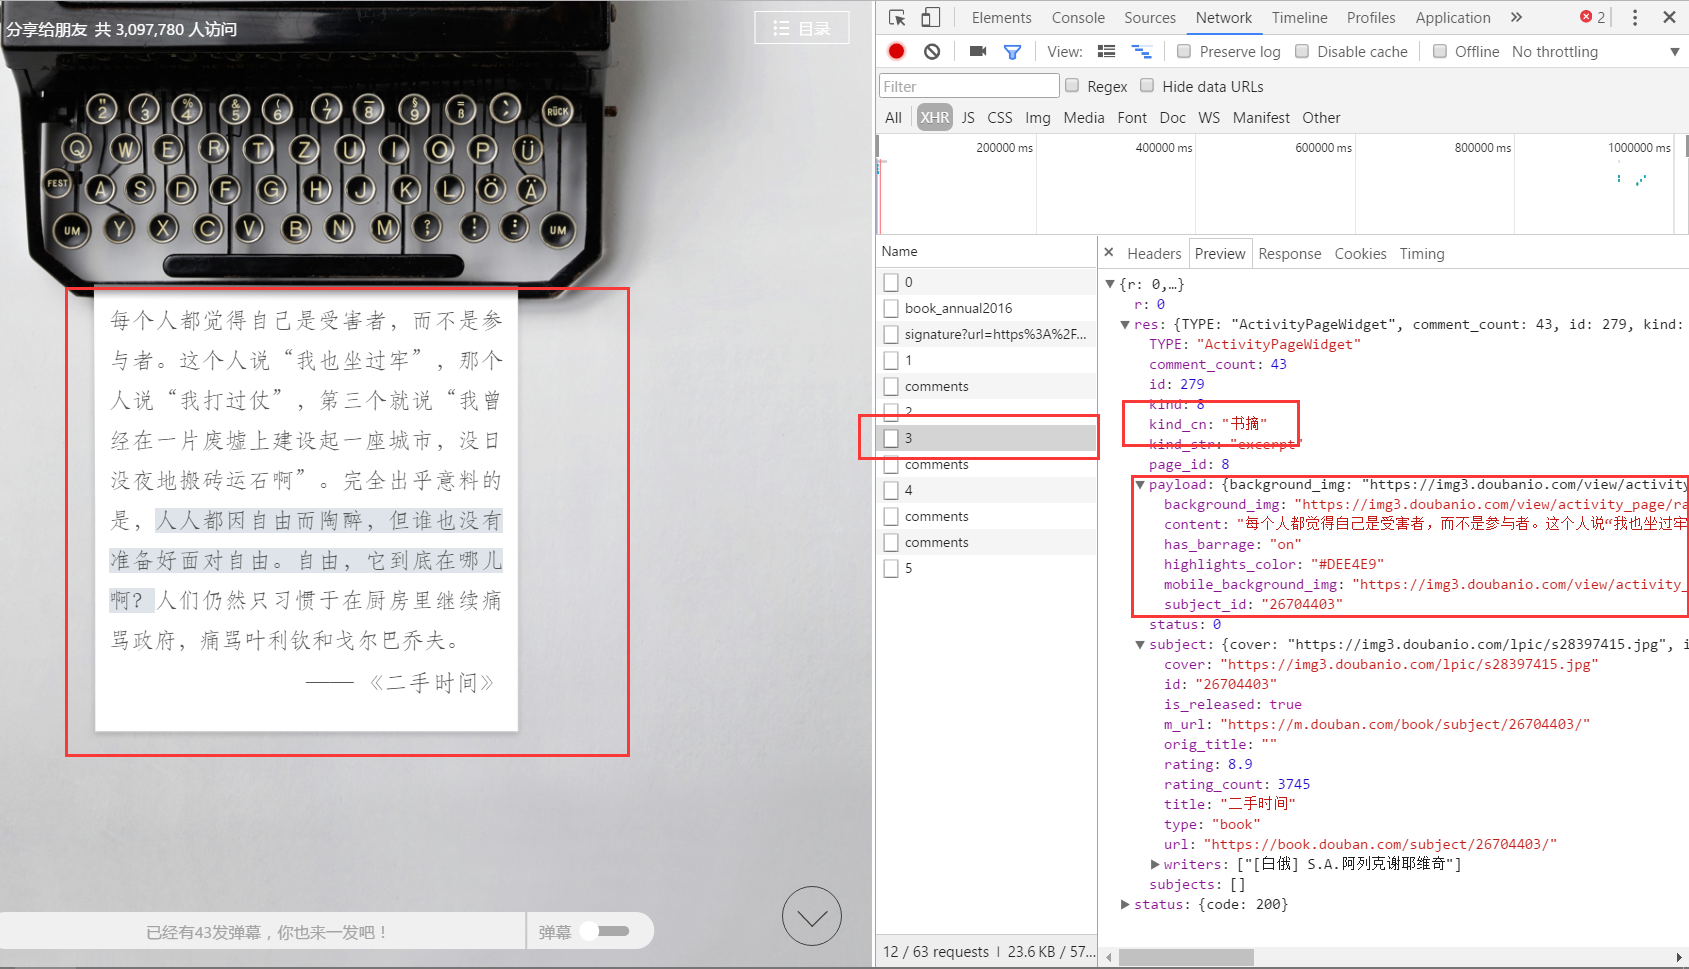The image size is (1689, 969).
Task: Open the No throttling dropdown
Action: (1595, 52)
